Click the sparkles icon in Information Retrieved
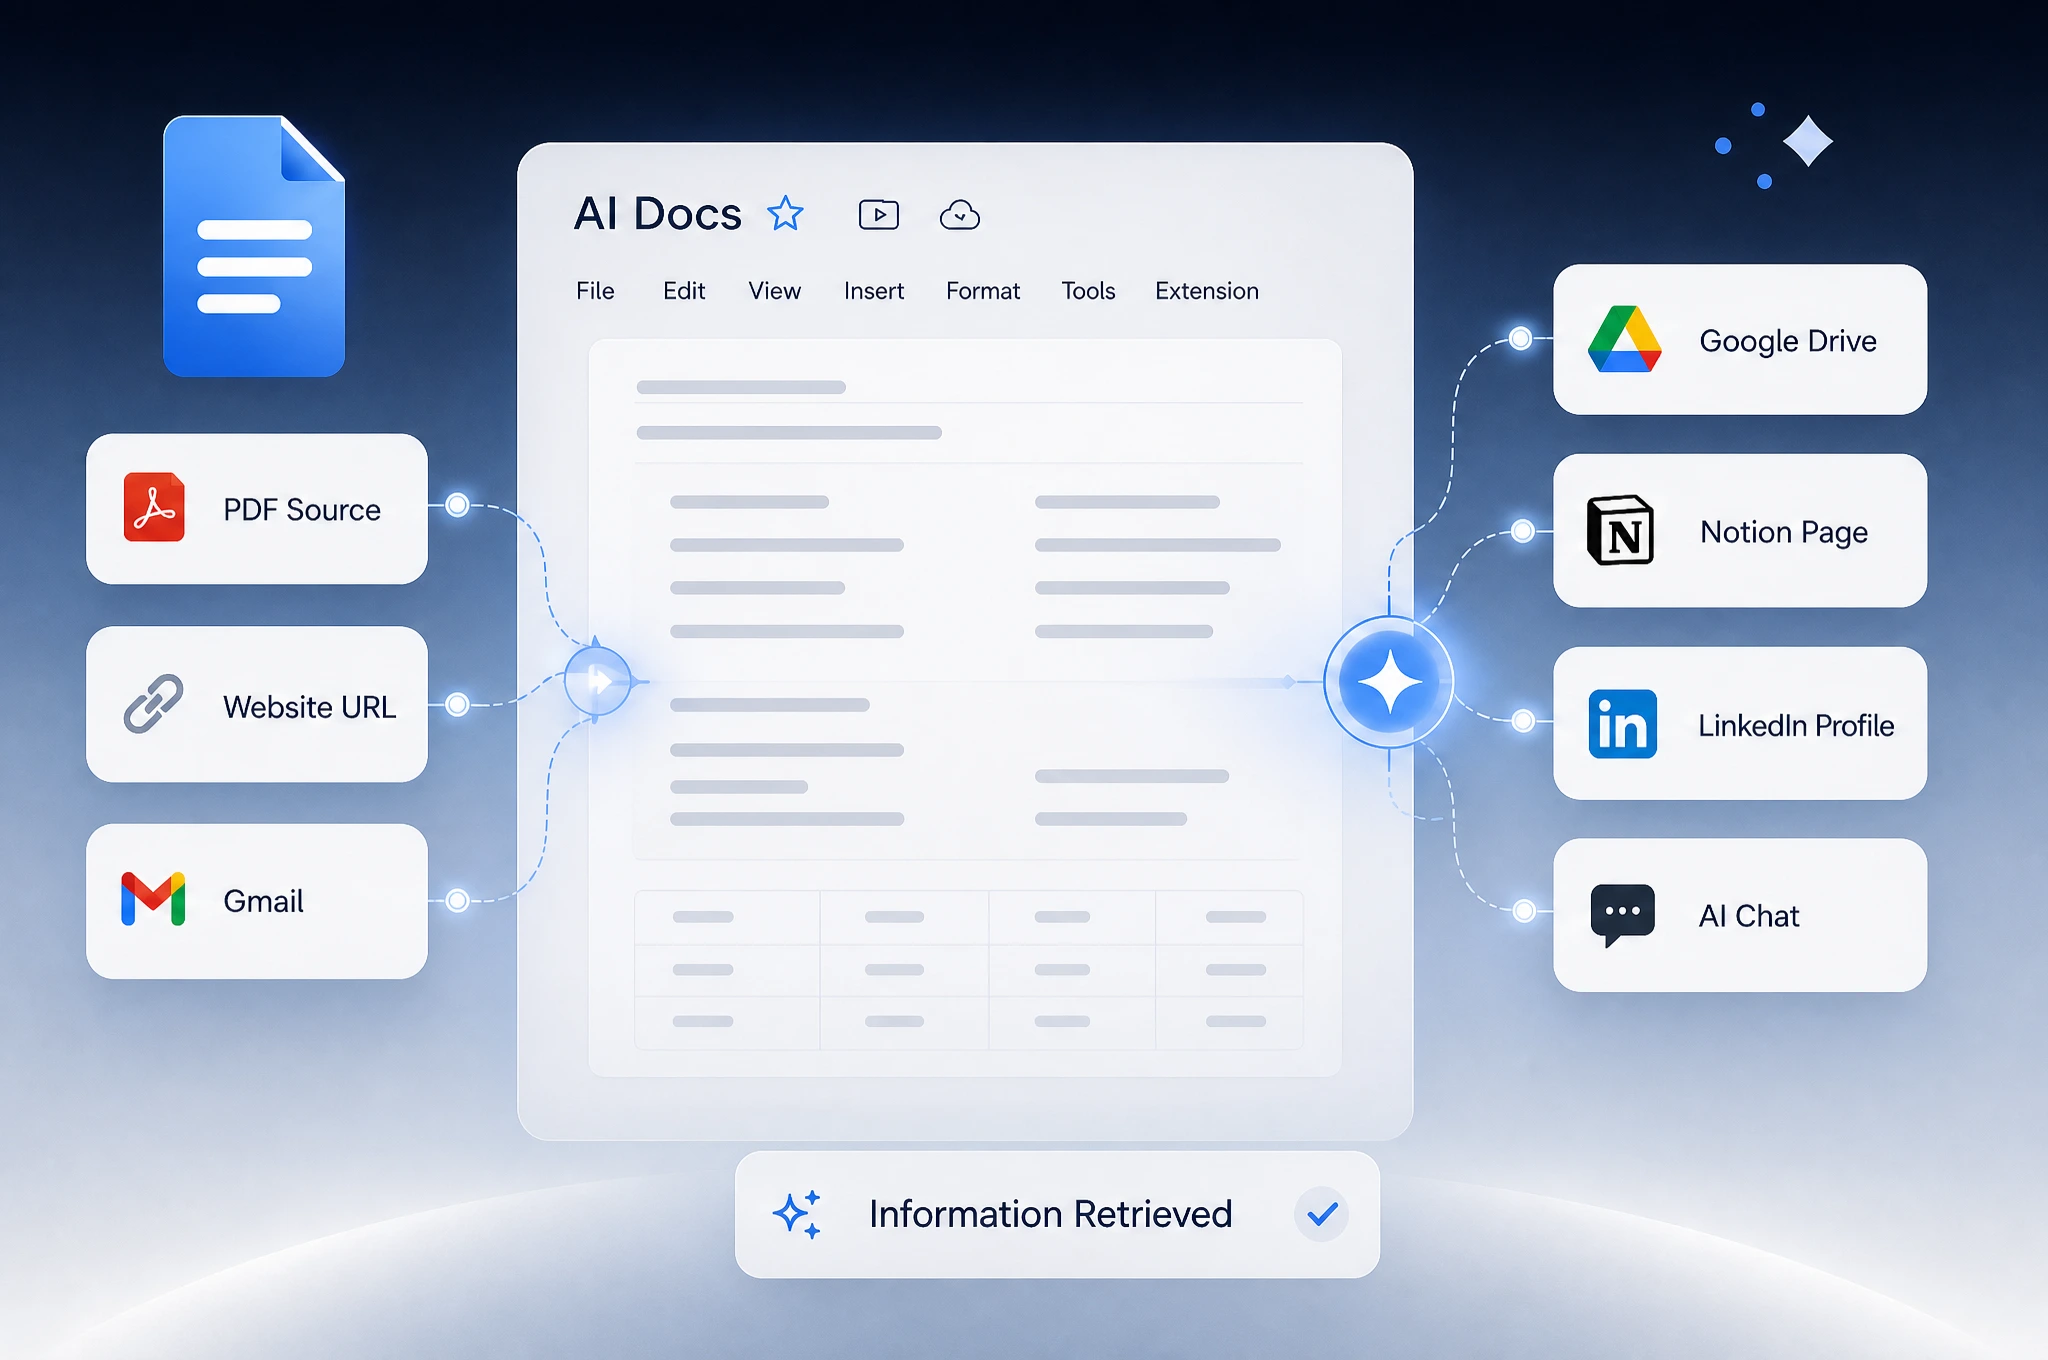This screenshot has width=2048, height=1360. 797,1214
